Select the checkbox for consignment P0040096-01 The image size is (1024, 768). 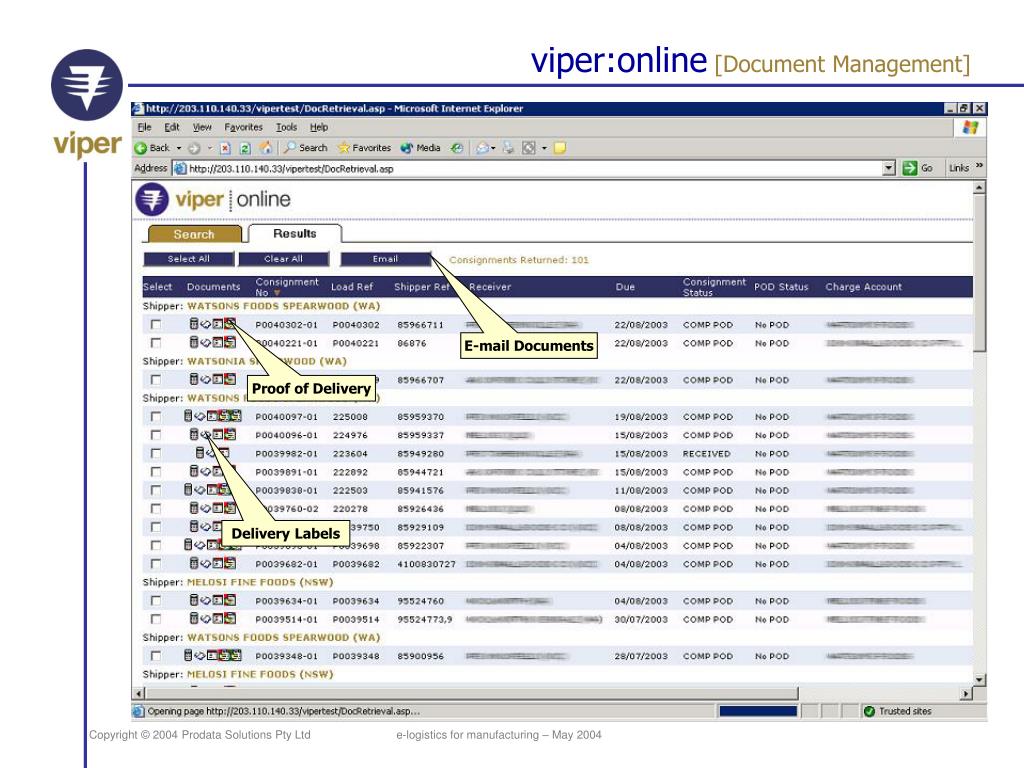tap(155, 434)
